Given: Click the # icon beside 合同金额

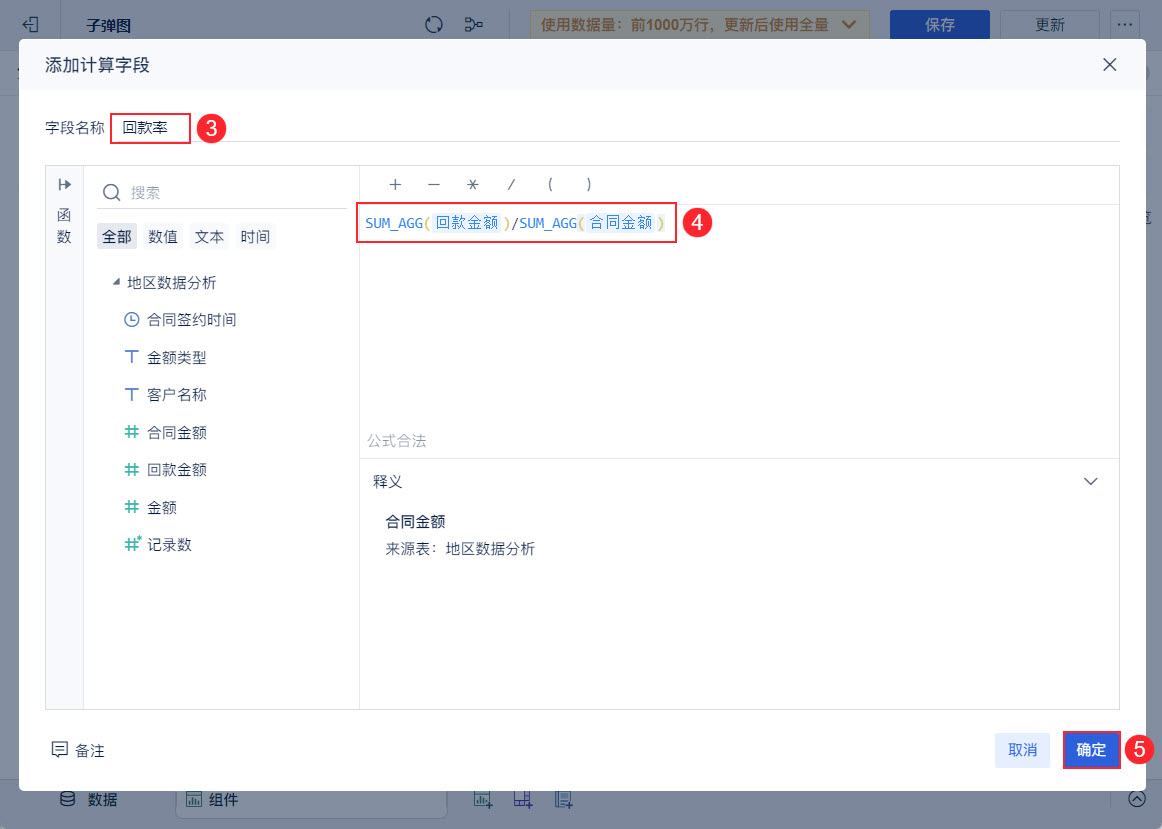Looking at the screenshot, I should (131, 432).
